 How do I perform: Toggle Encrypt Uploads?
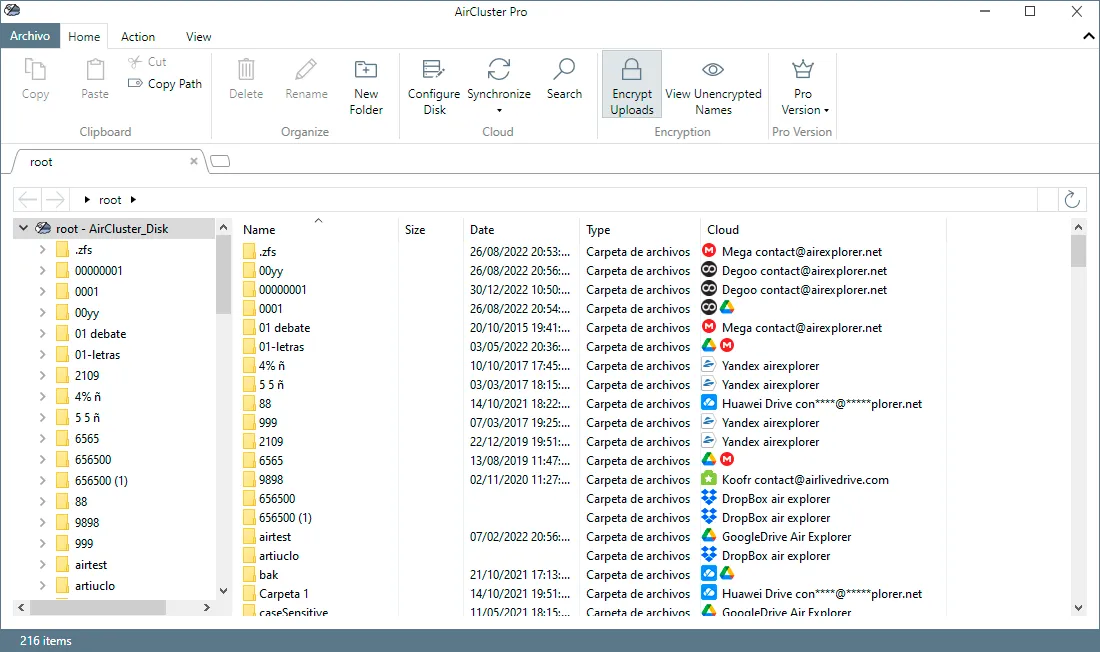631,84
